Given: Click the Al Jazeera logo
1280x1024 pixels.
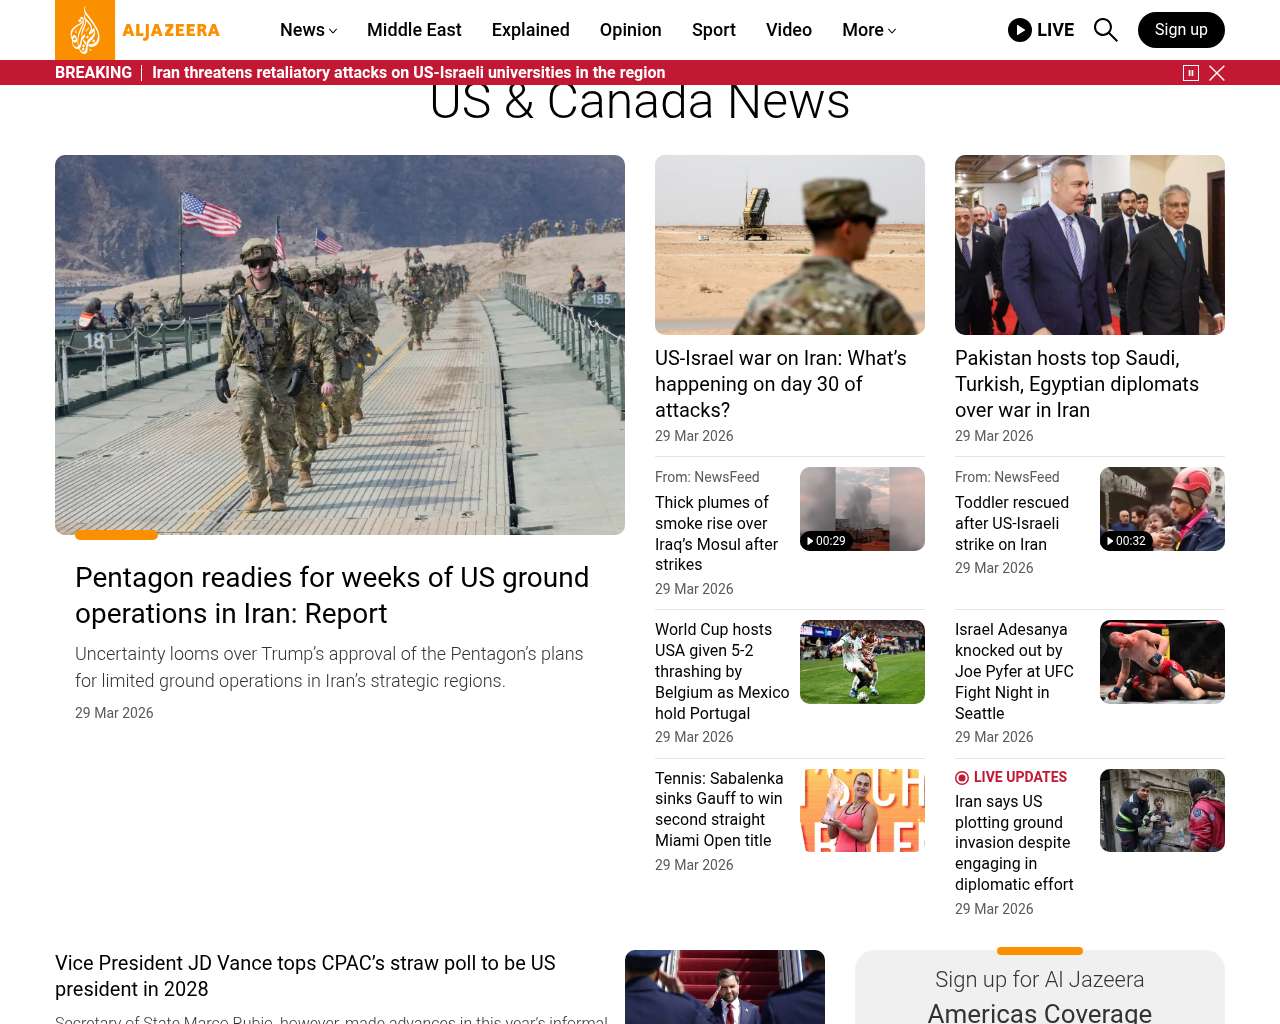Looking at the screenshot, I should [x=138, y=30].
